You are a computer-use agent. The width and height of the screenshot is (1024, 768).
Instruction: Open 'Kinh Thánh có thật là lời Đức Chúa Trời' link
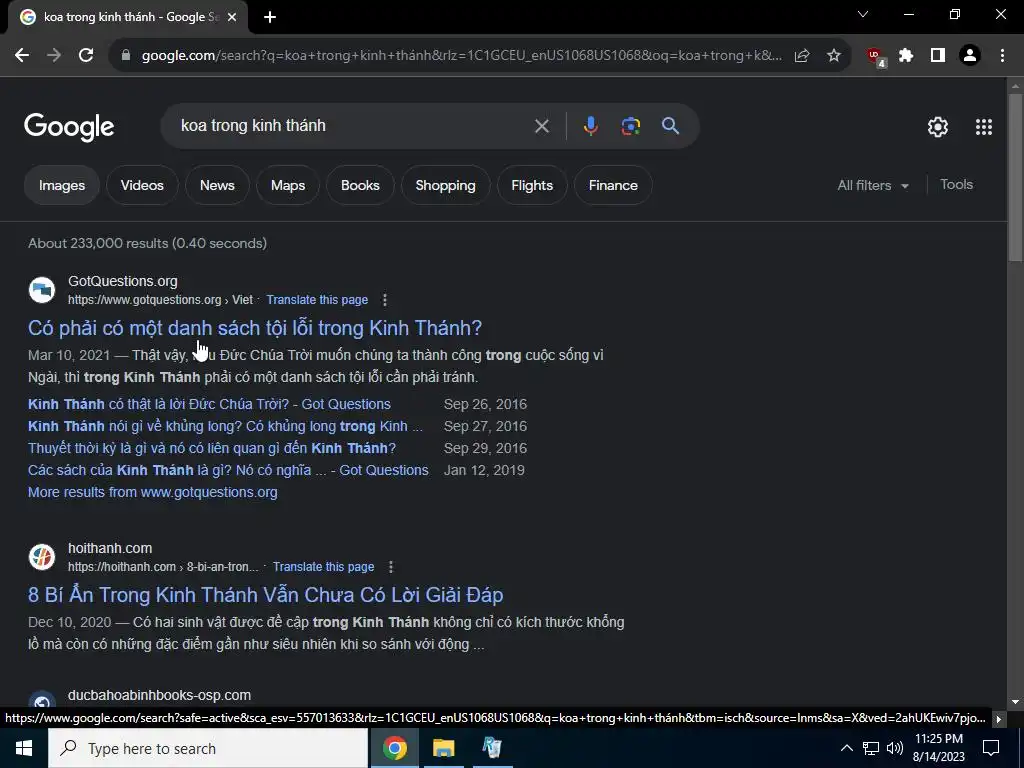(x=209, y=404)
